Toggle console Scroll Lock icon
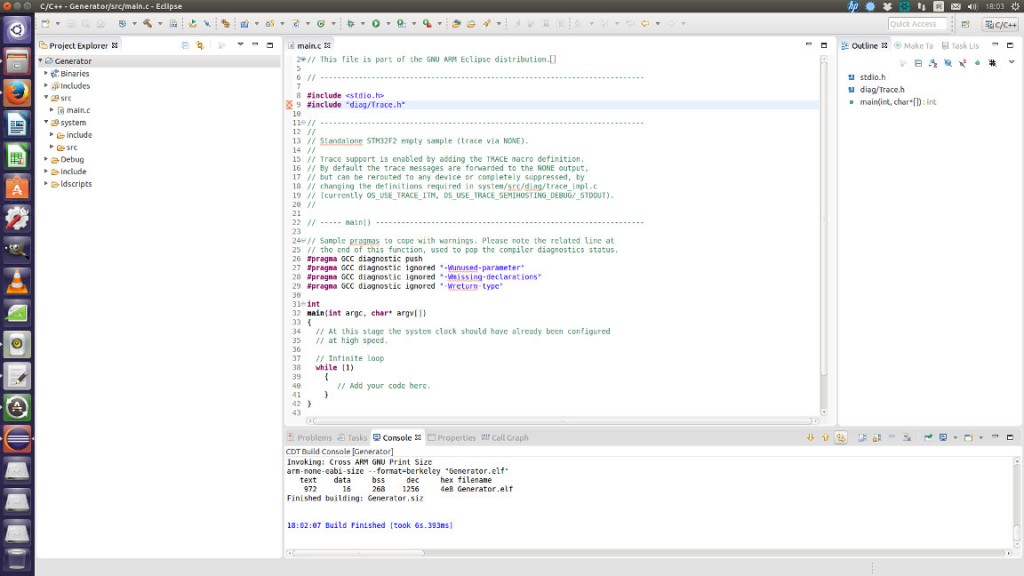This screenshot has height=576, width=1024. tap(876, 438)
